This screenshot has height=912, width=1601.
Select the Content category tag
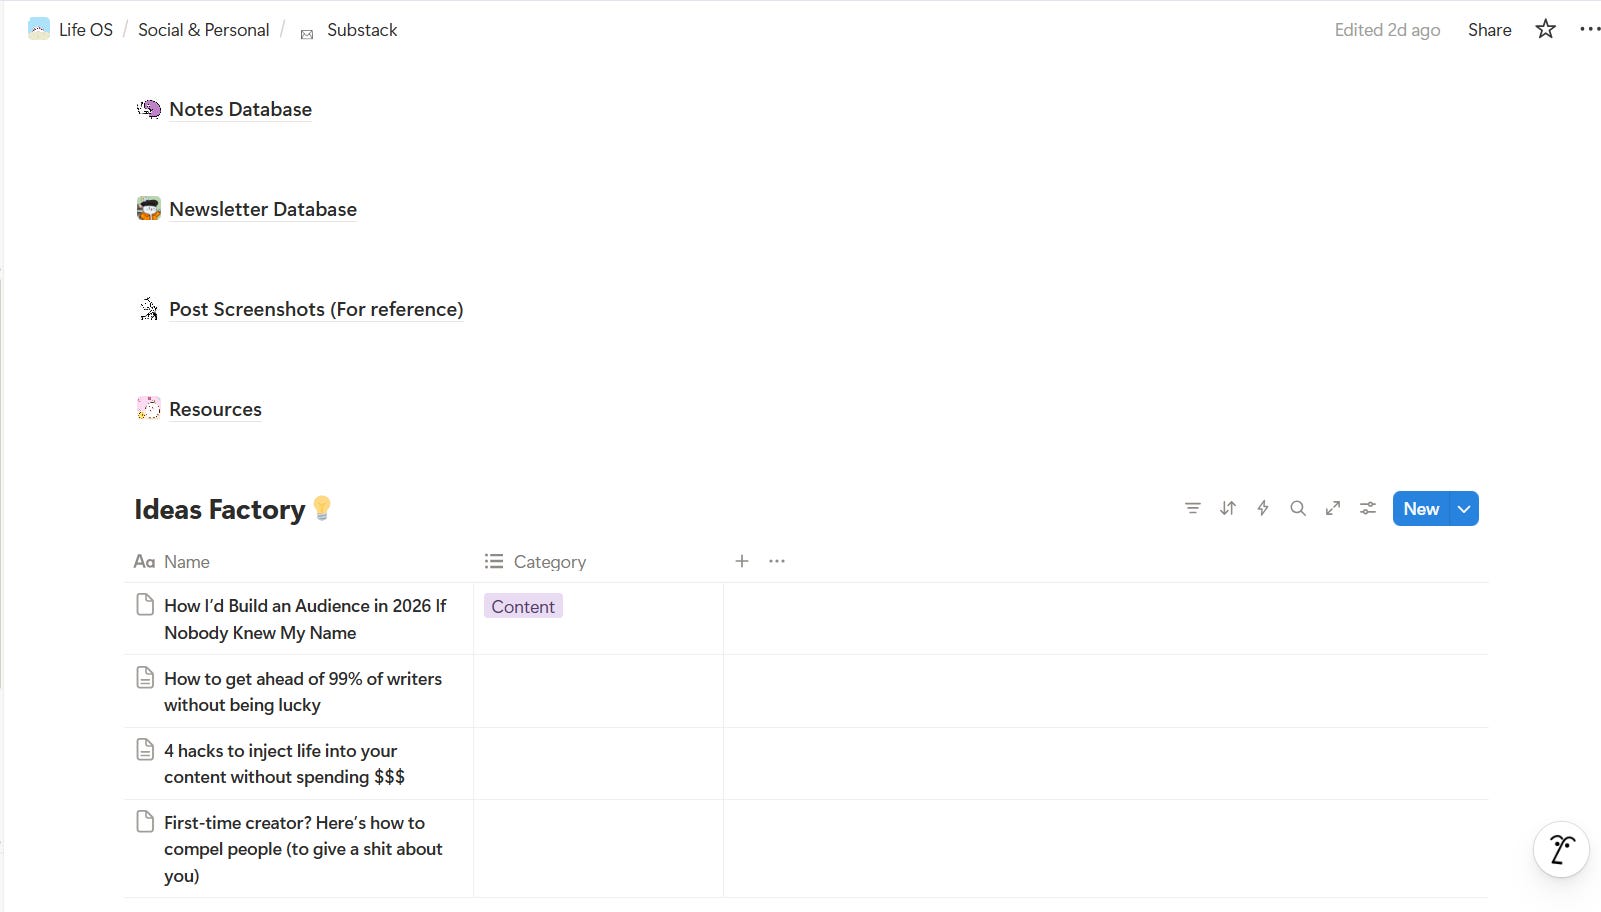click(x=523, y=606)
